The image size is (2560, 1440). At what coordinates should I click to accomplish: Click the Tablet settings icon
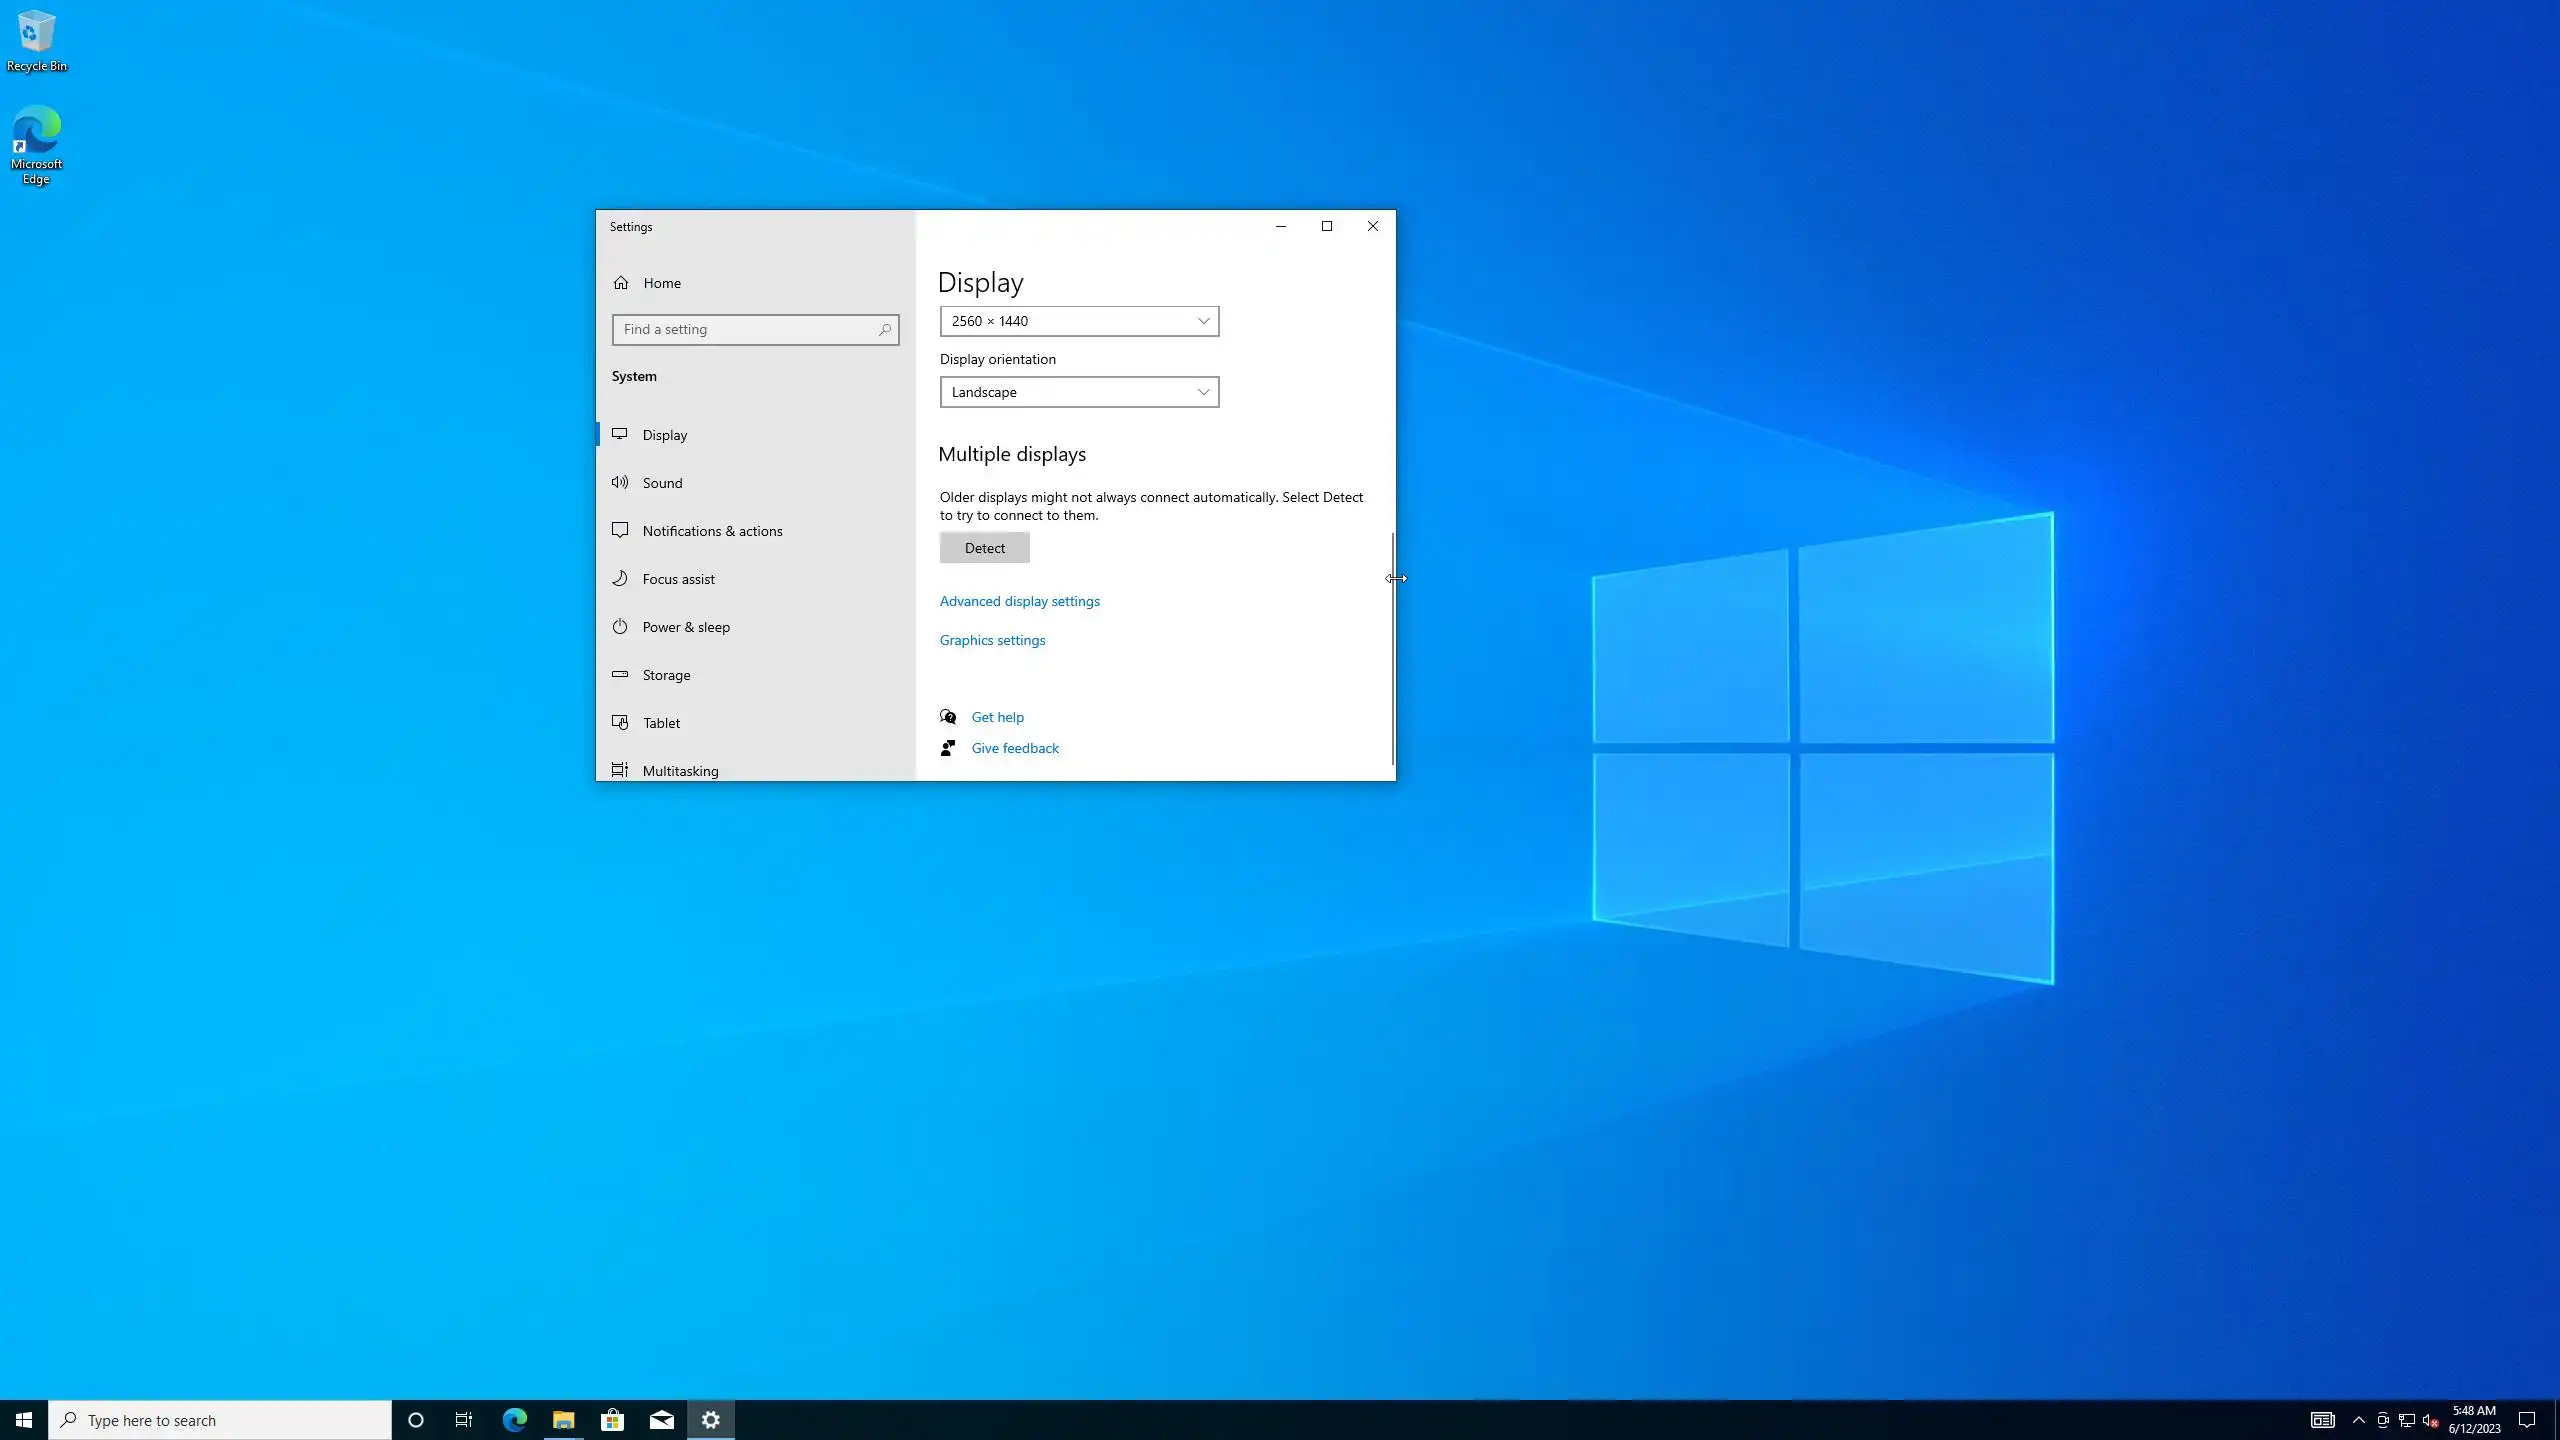(620, 723)
